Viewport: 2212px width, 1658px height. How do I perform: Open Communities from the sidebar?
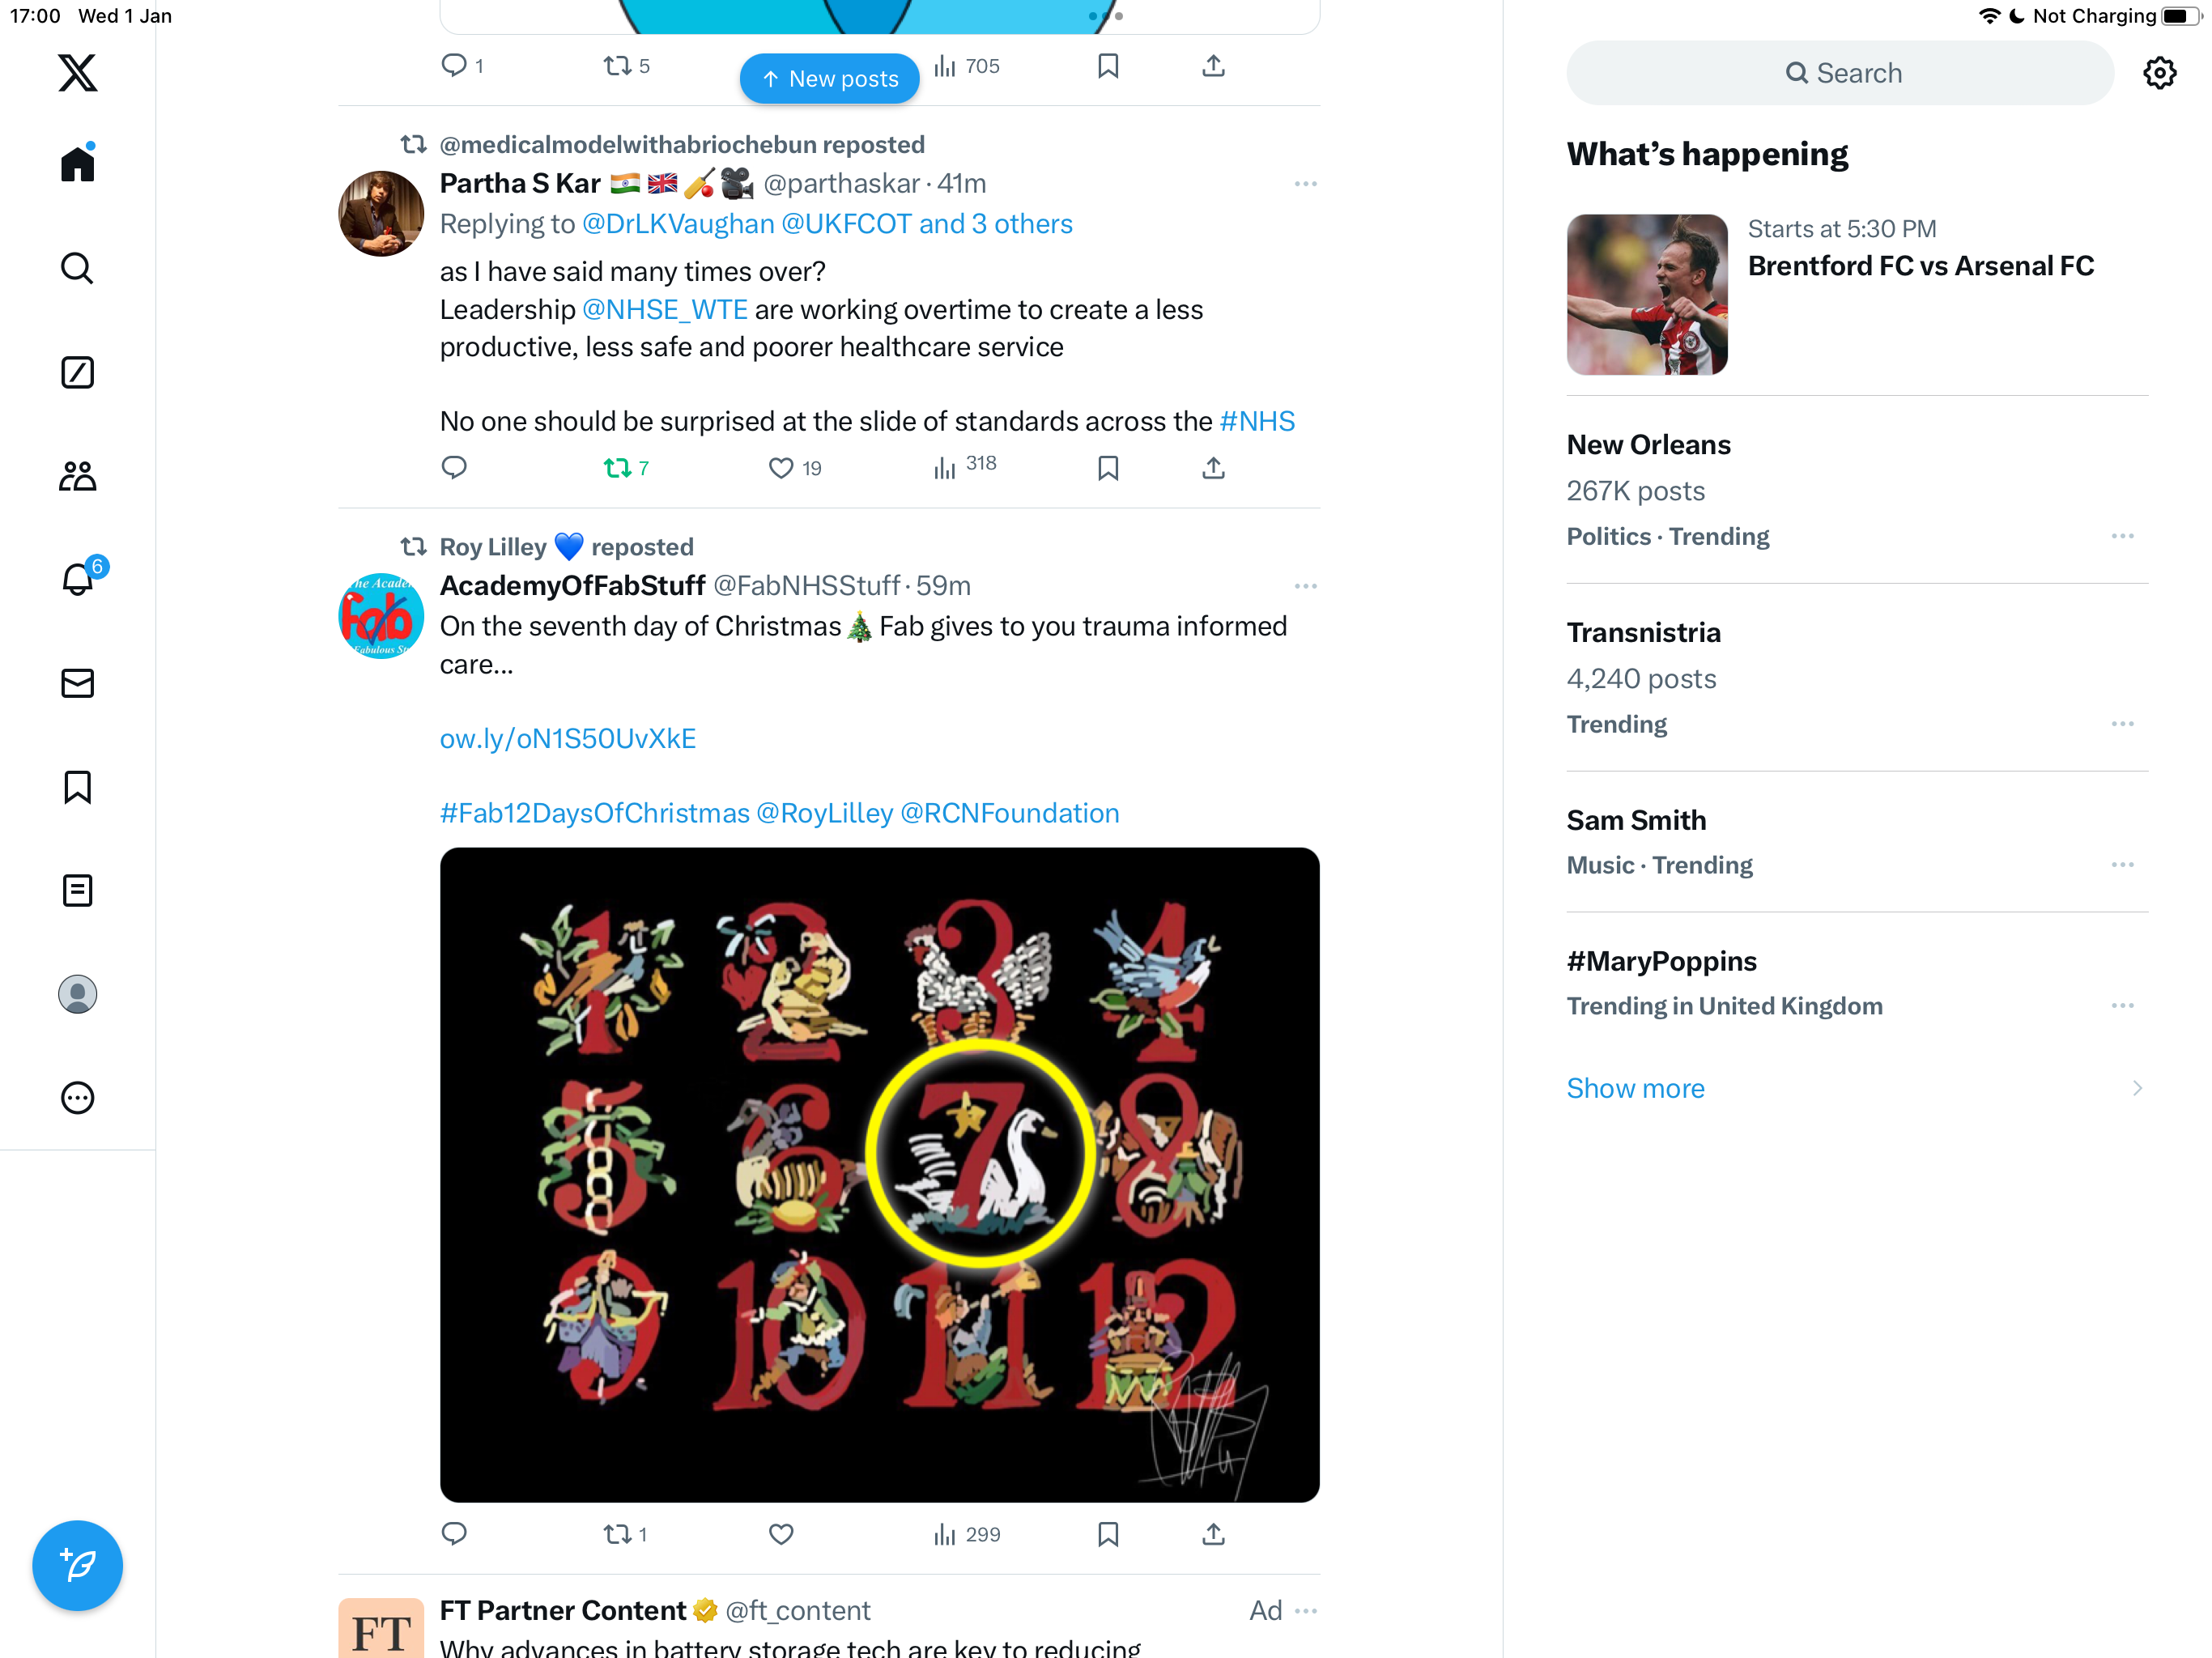tap(77, 476)
